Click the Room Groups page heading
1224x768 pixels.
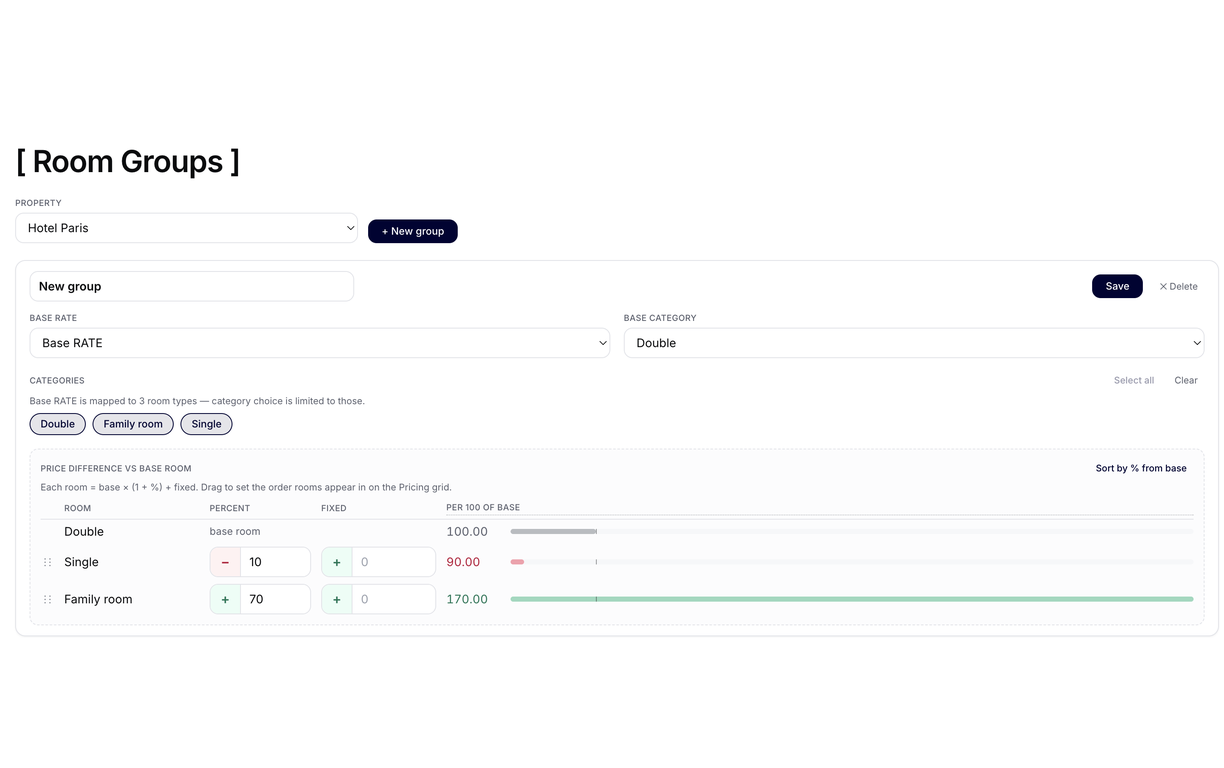click(128, 161)
